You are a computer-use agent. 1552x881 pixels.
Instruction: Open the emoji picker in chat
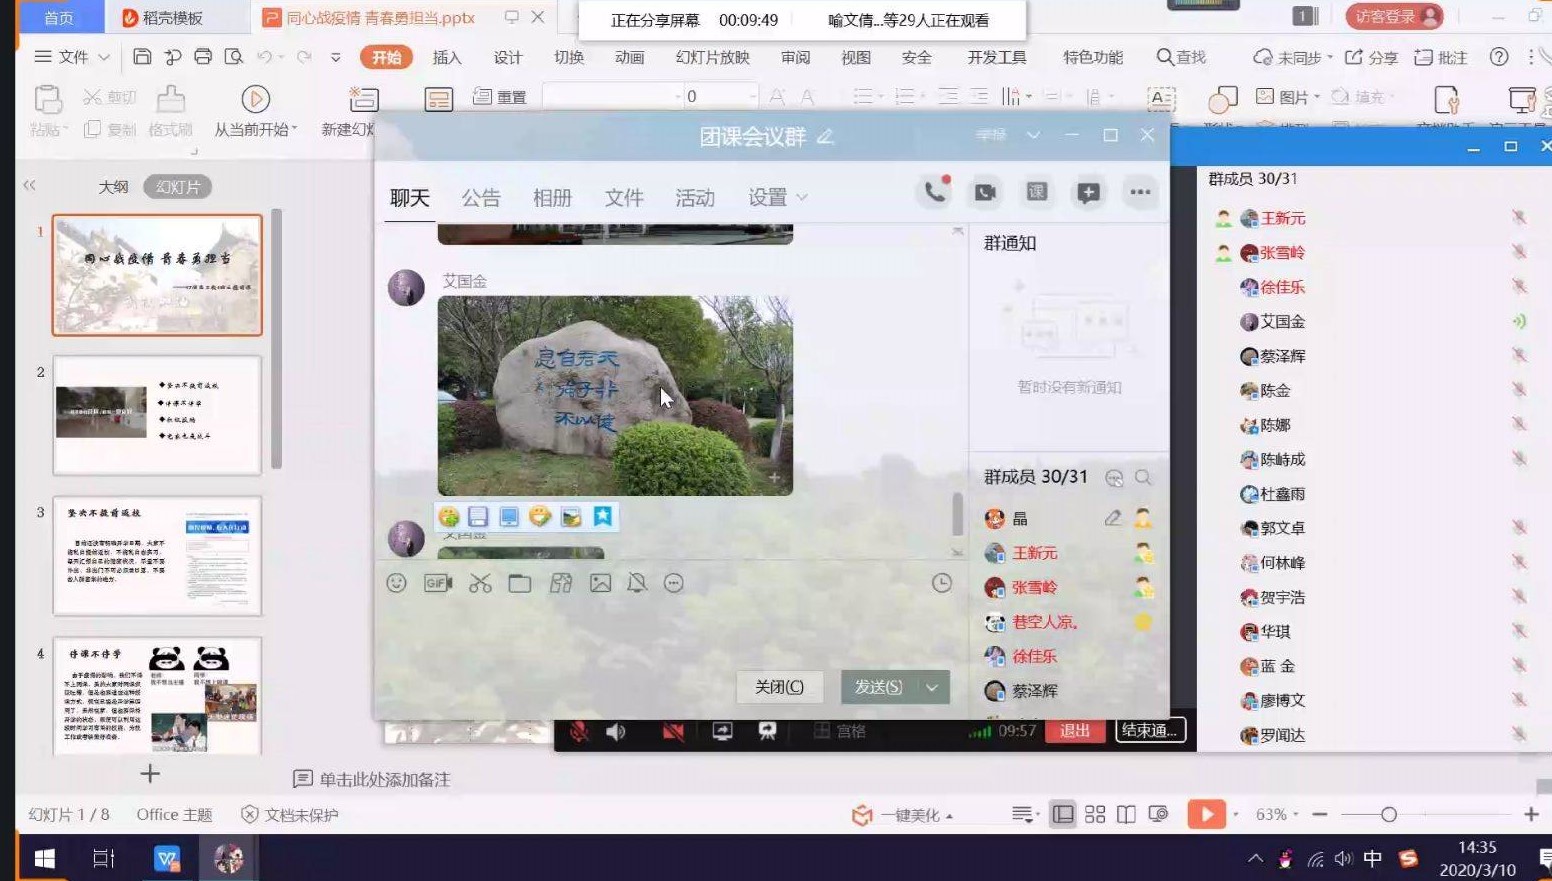click(x=397, y=583)
